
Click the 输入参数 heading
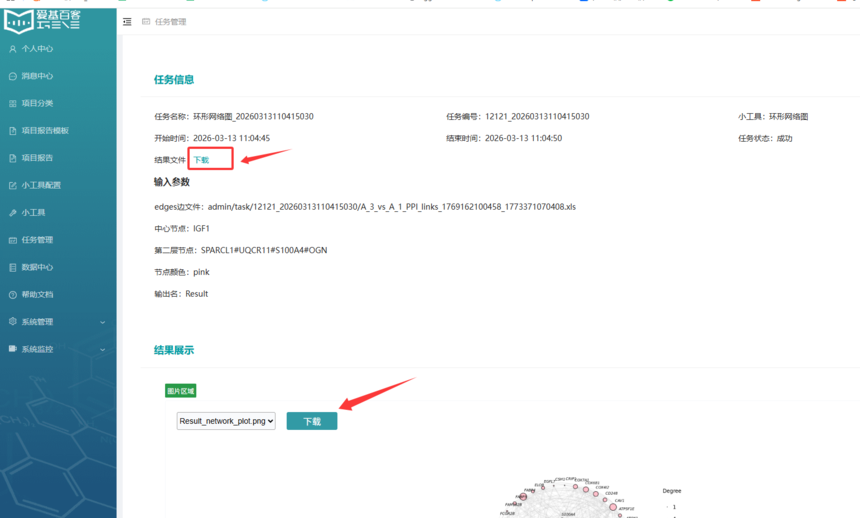coord(172,182)
